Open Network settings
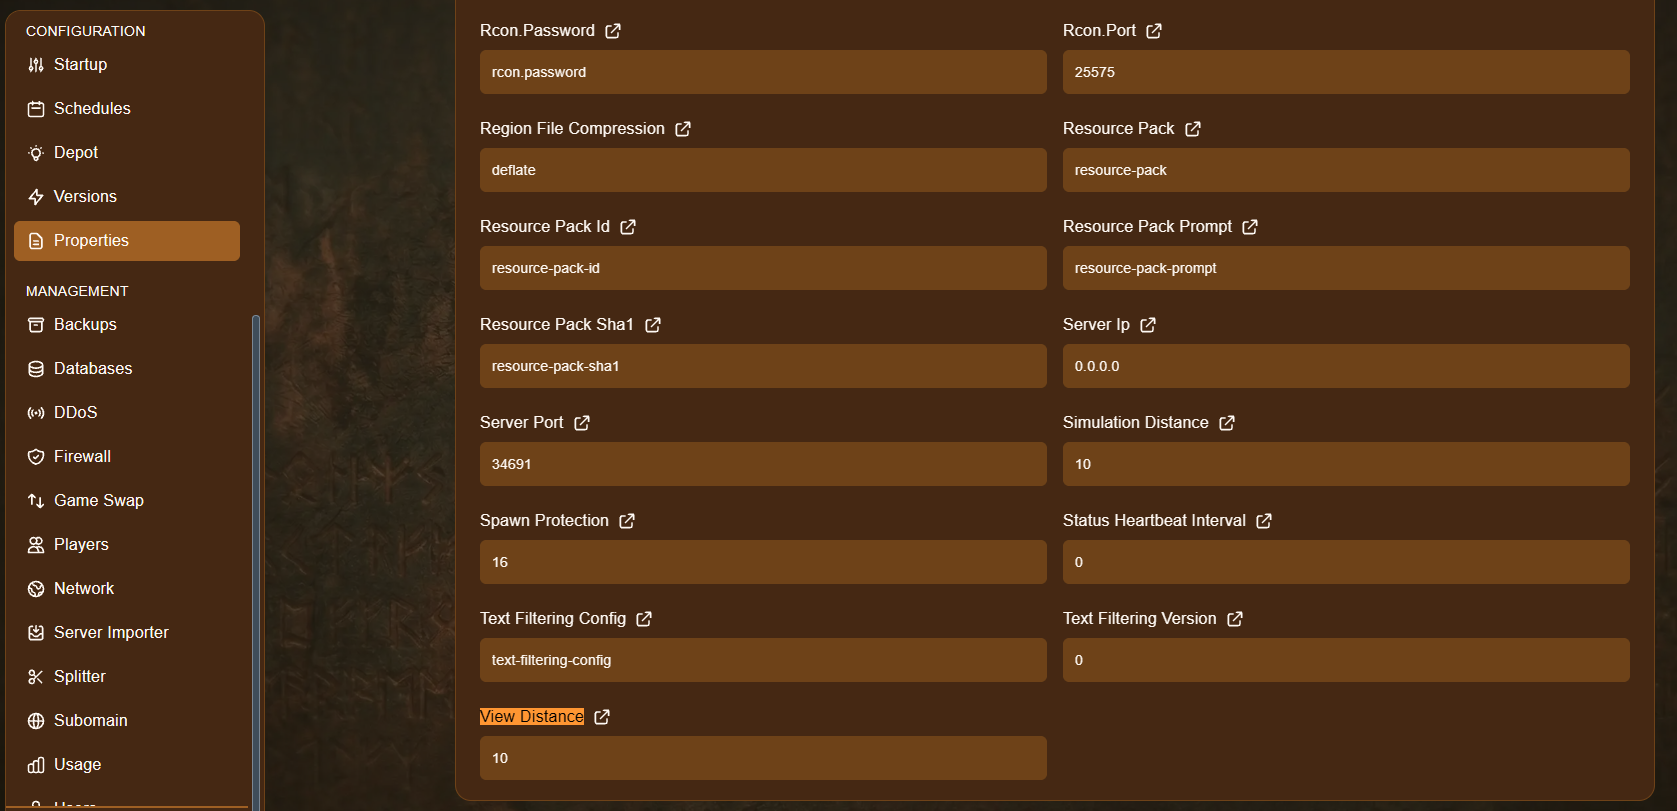1677x811 pixels. tap(127, 589)
